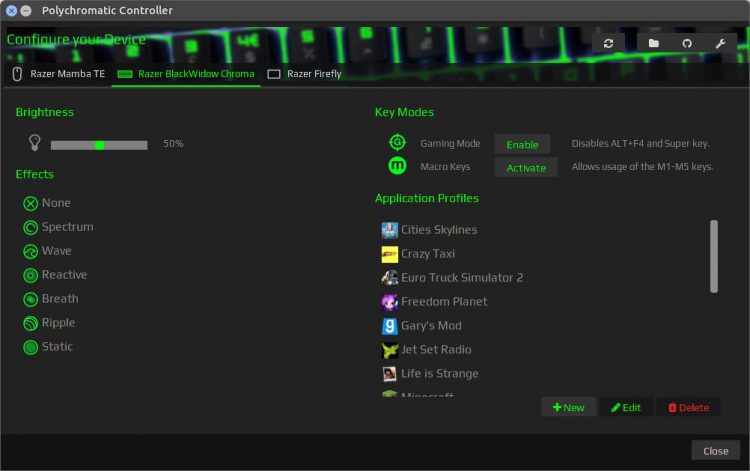Screen dimensions: 750x471
Task: Click the Cities Skylines profile icon
Action: coord(389,230)
